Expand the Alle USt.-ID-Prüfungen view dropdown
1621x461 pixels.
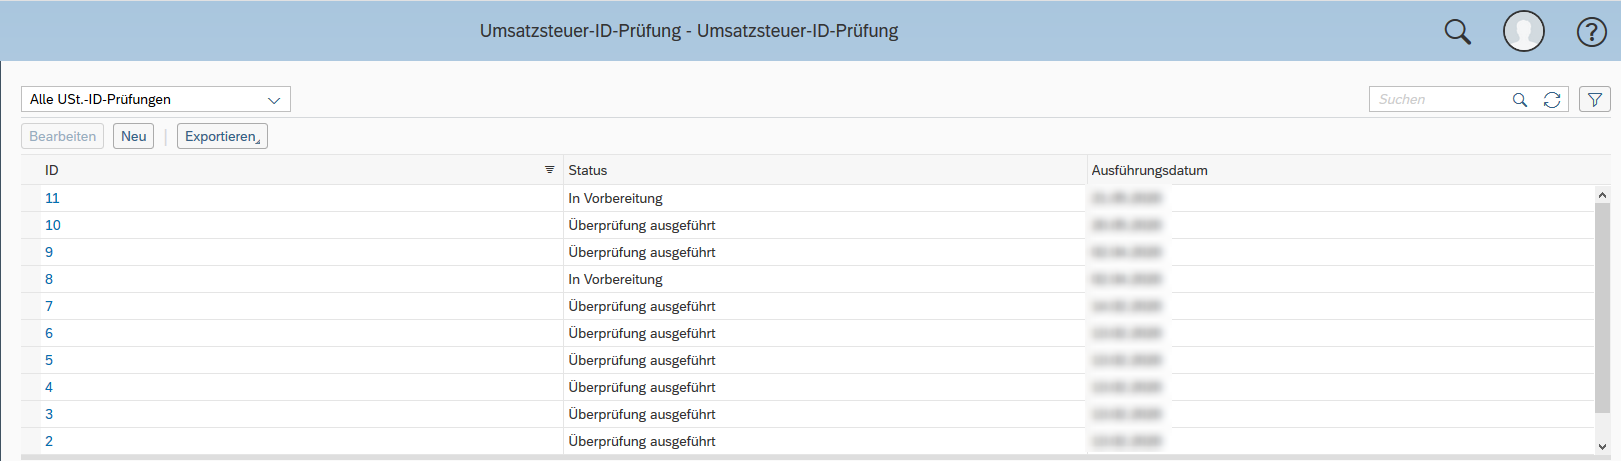pyautogui.click(x=273, y=100)
